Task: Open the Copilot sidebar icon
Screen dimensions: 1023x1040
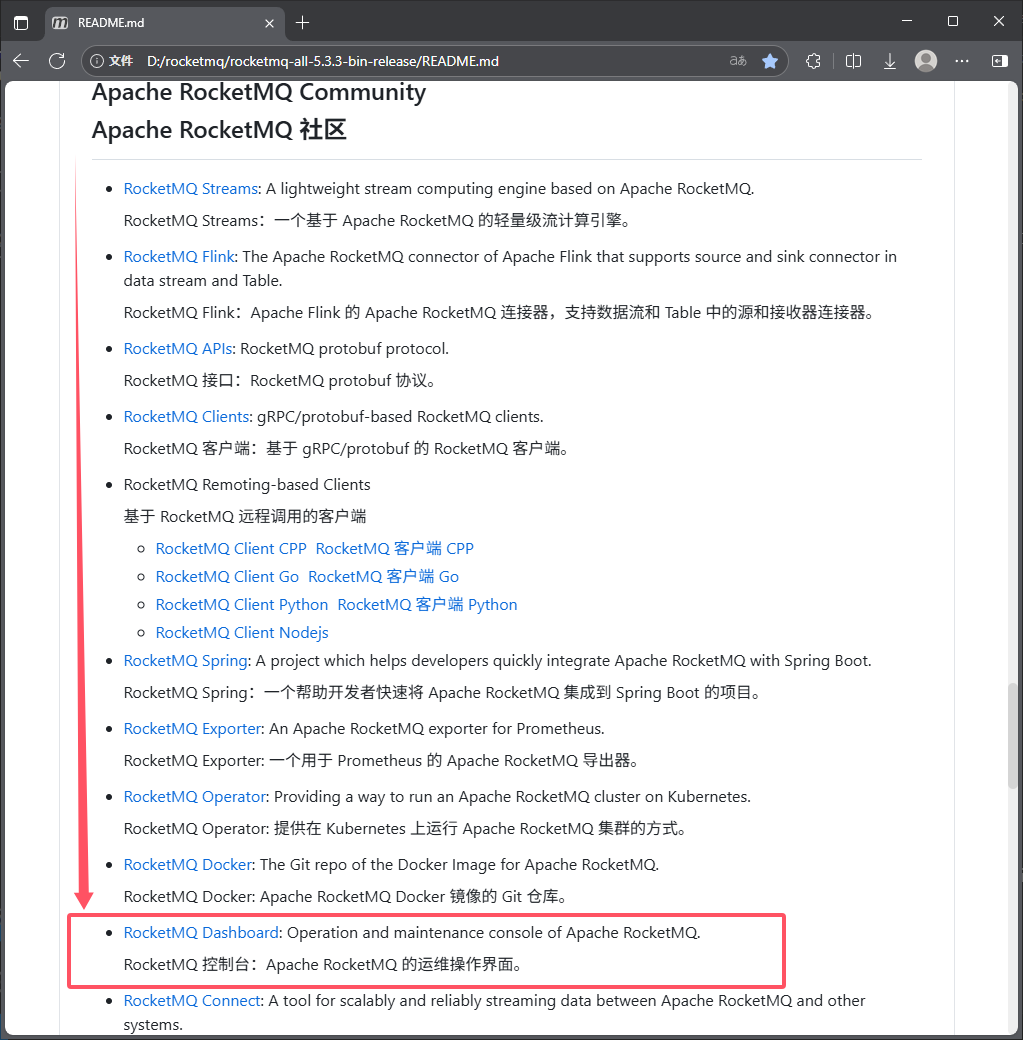Action: [998, 60]
